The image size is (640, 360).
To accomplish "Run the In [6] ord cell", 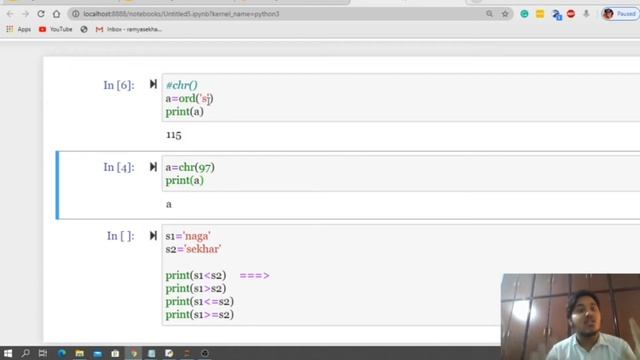I will pos(153,84).
